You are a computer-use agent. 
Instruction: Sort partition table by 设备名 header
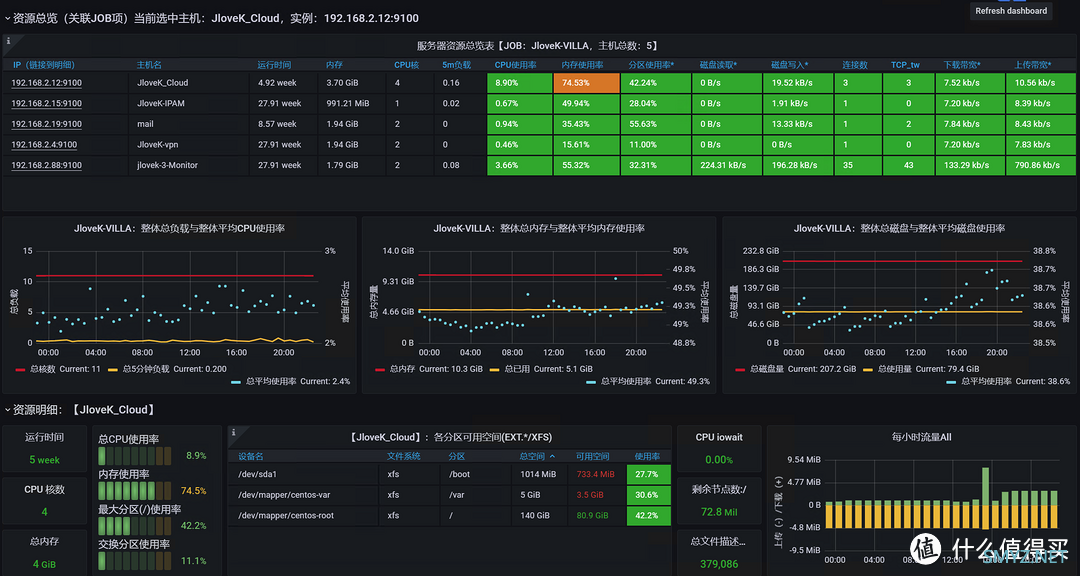251,456
